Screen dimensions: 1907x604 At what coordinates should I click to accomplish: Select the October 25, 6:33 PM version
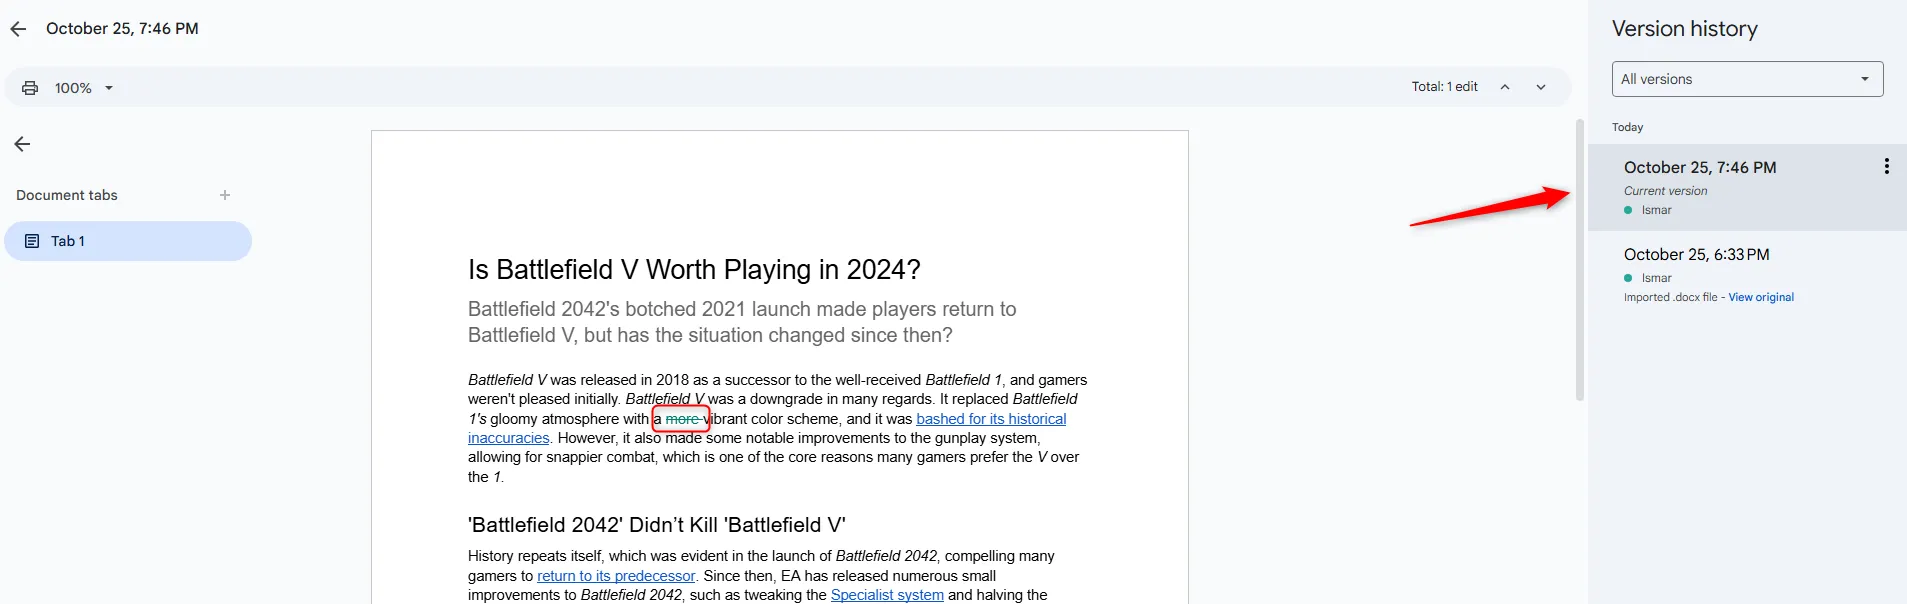tap(1747, 274)
